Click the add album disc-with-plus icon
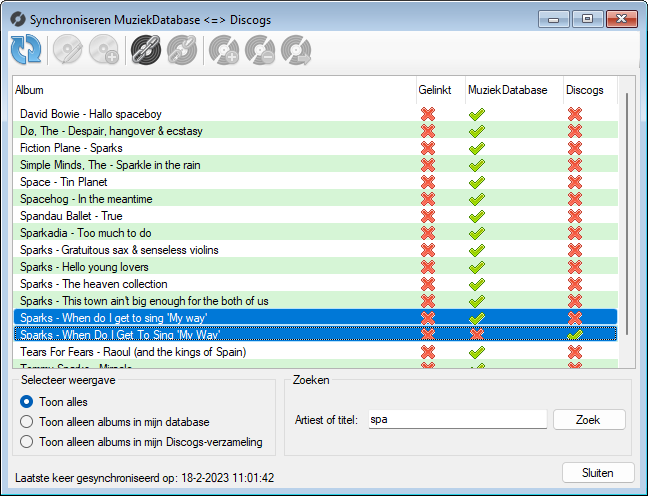 pyautogui.click(x=104, y=50)
